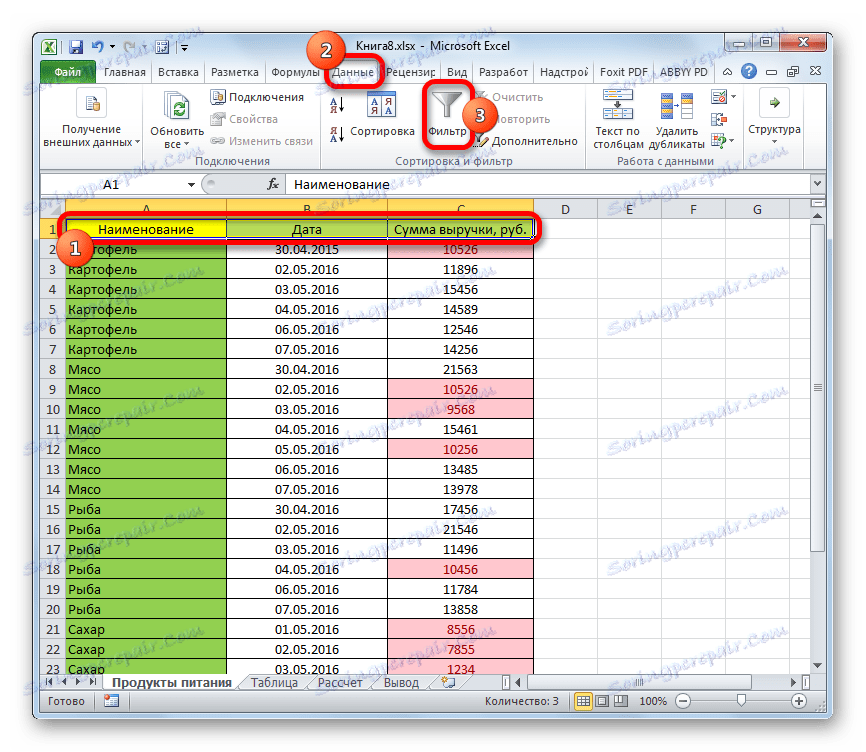Open Data Validation dropdown arrow
The width and height of the screenshot is (866, 752).
click(733, 97)
